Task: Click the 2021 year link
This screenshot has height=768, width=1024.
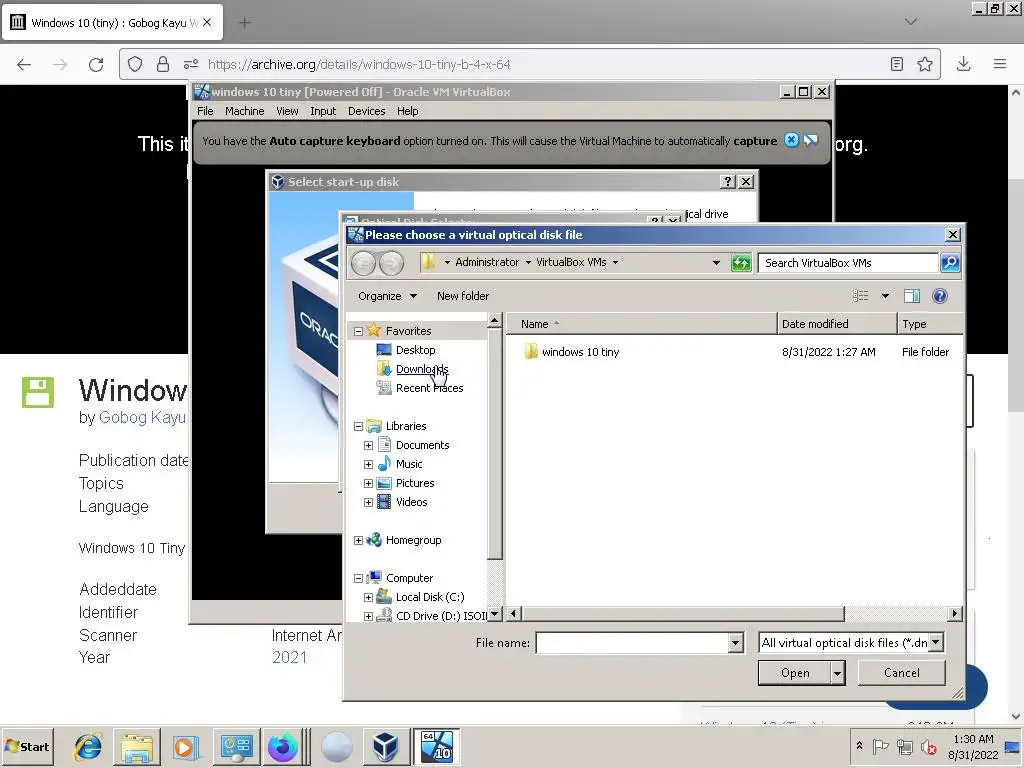Action: pyautogui.click(x=289, y=657)
